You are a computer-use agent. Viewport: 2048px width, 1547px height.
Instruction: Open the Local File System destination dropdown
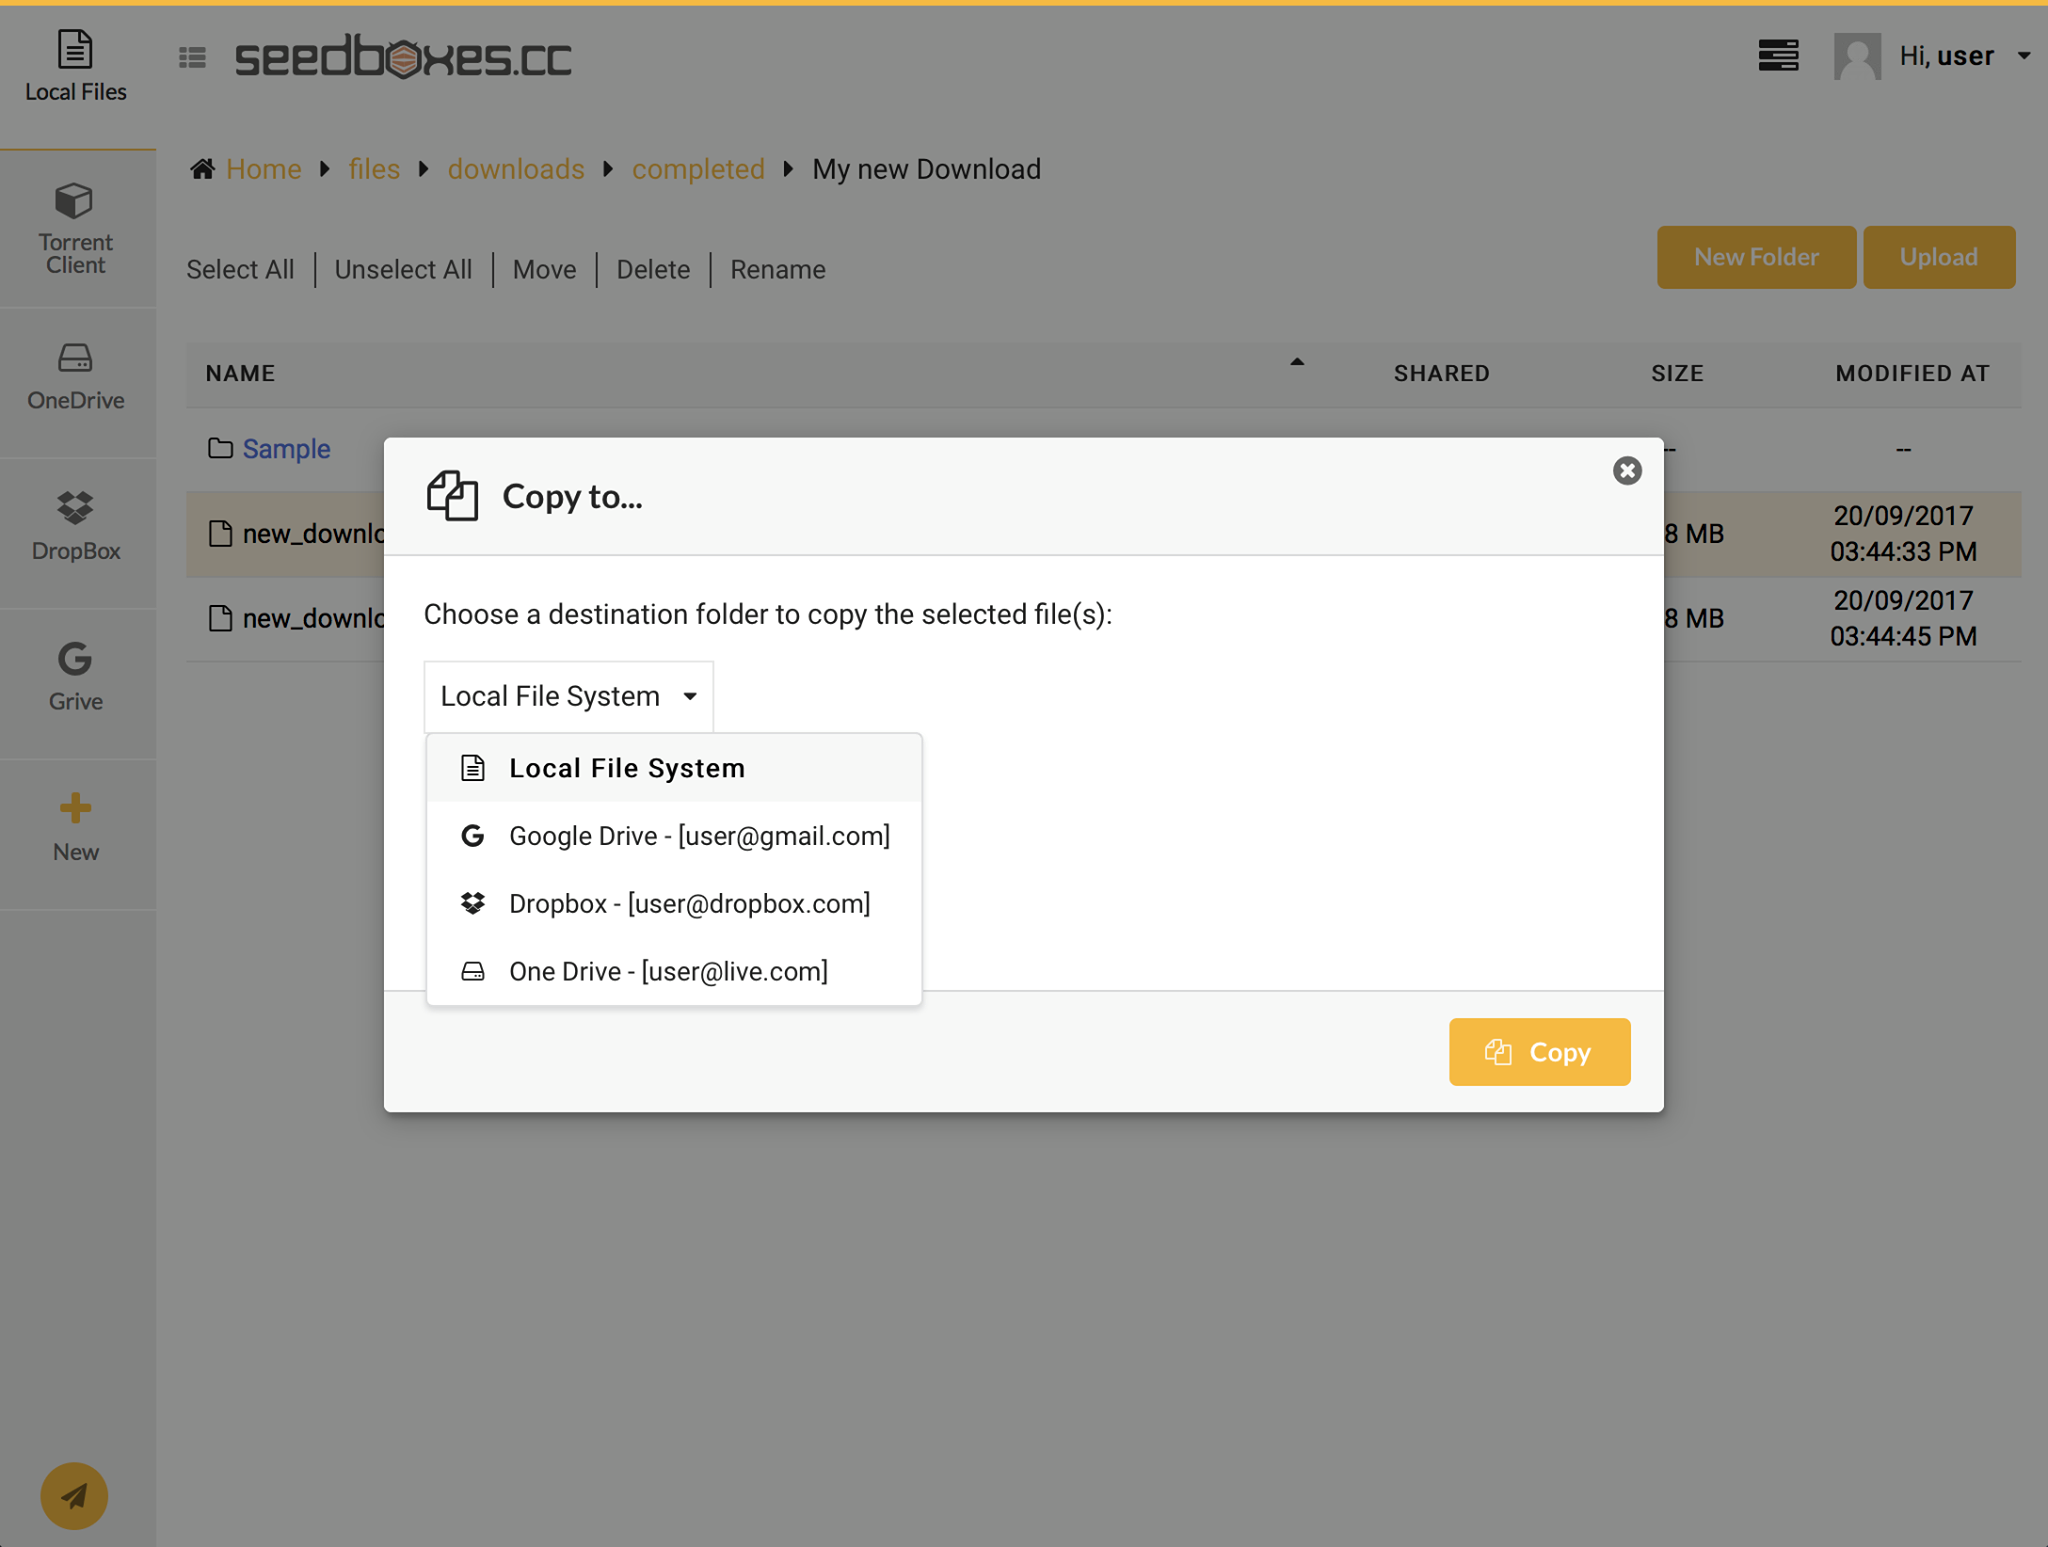click(x=568, y=696)
